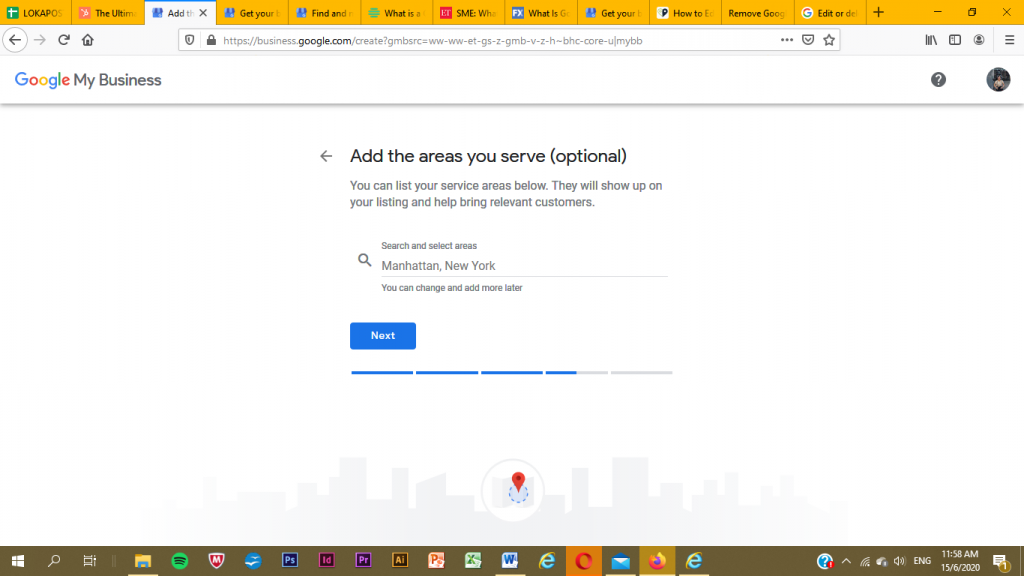Click the setup progress bar
Image resolution: width=1024 pixels, height=576 pixels.
tap(511, 372)
